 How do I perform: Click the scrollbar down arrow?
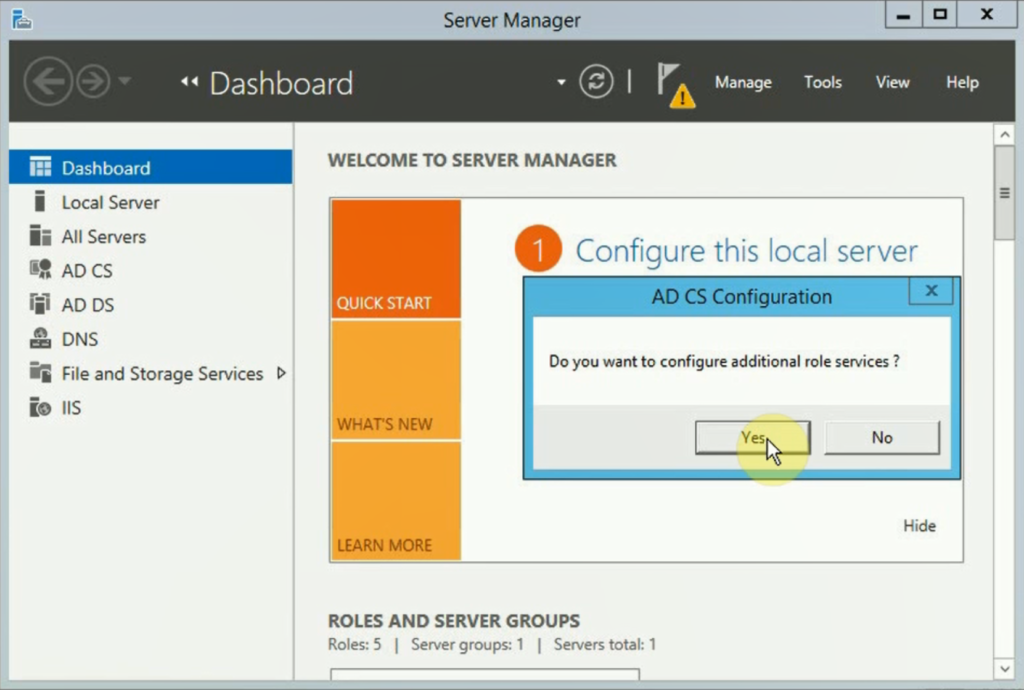point(1004,668)
